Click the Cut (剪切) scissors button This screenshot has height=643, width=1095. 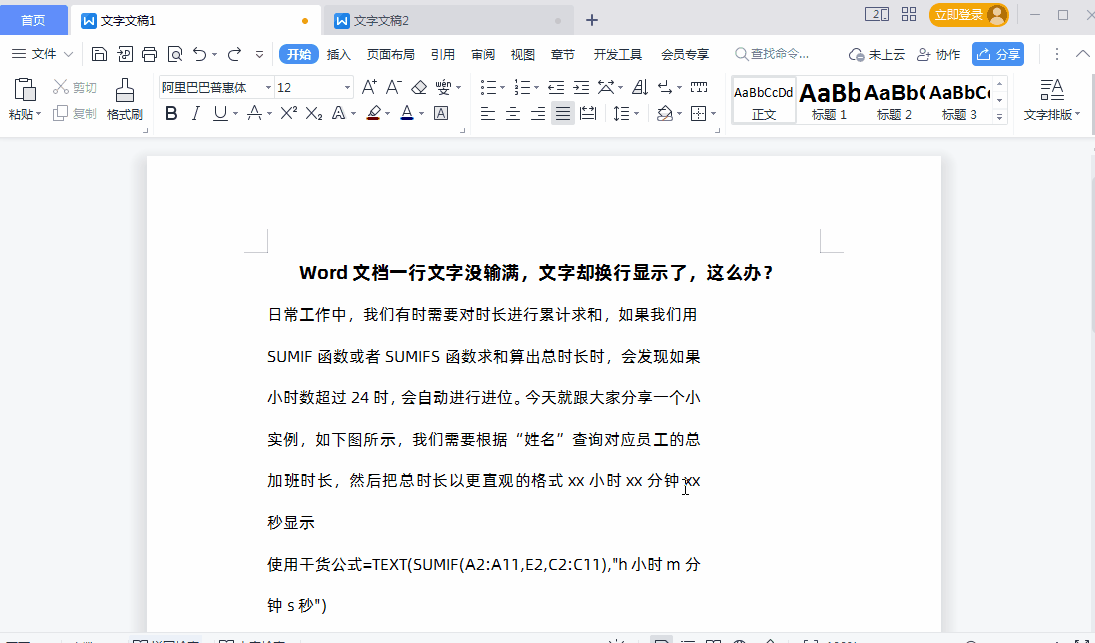pyautogui.click(x=75, y=87)
